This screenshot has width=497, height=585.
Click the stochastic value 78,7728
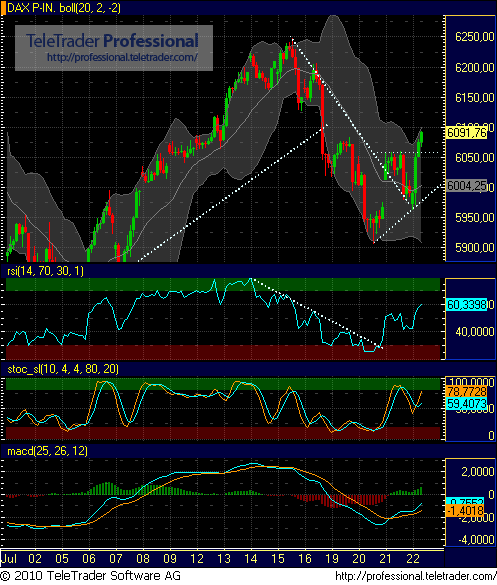467,391
